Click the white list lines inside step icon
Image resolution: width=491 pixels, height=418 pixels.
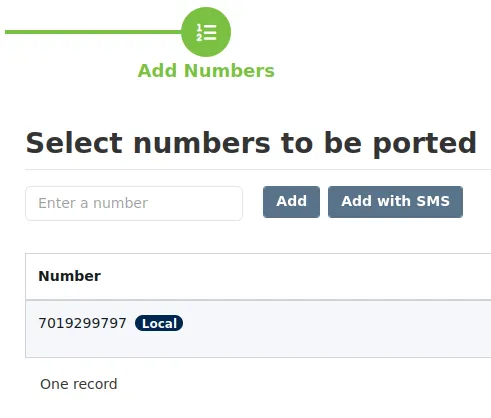210,32
